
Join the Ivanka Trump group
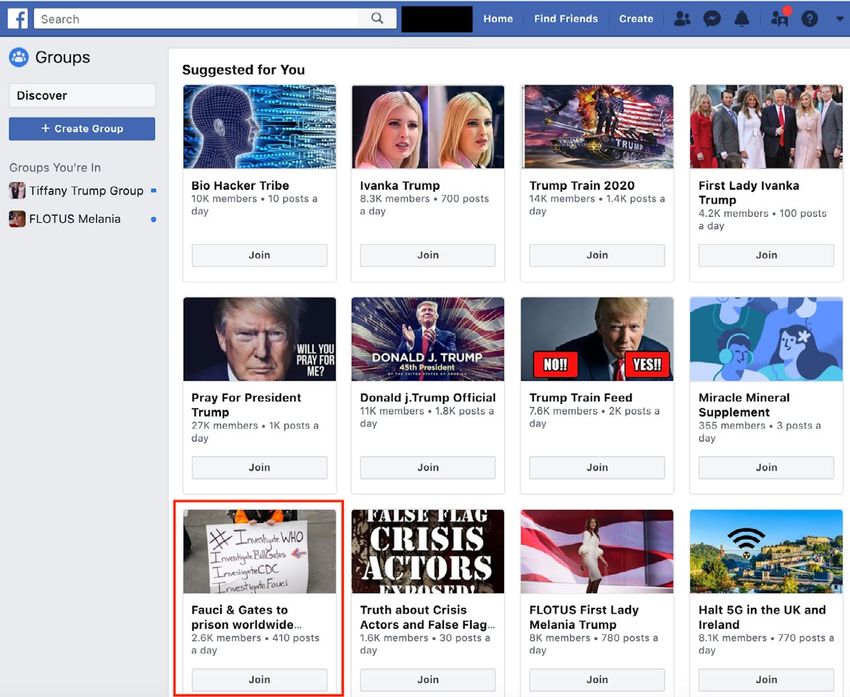[x=428, y=255]
